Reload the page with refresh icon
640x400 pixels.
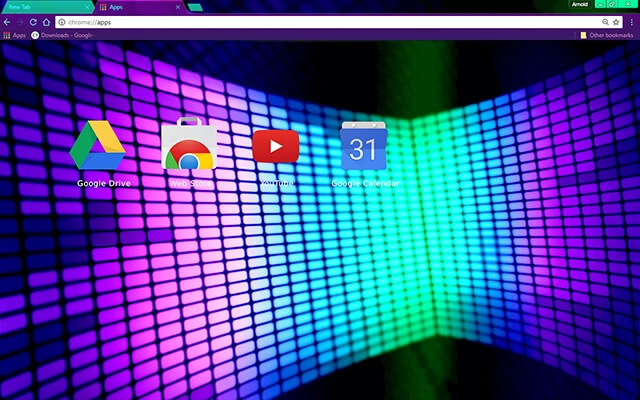[33, 22]
